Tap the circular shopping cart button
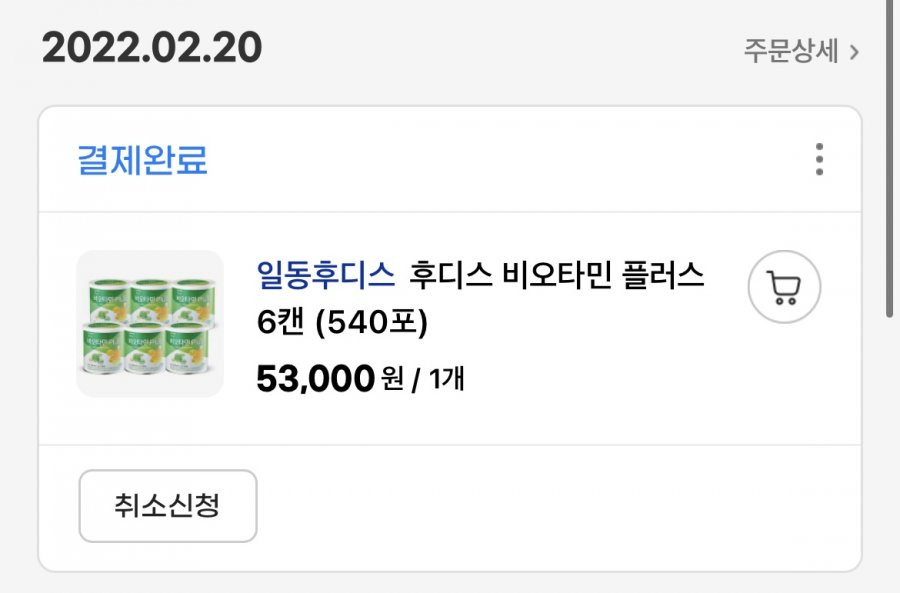 pyautogui.click(x=784, y=286)
